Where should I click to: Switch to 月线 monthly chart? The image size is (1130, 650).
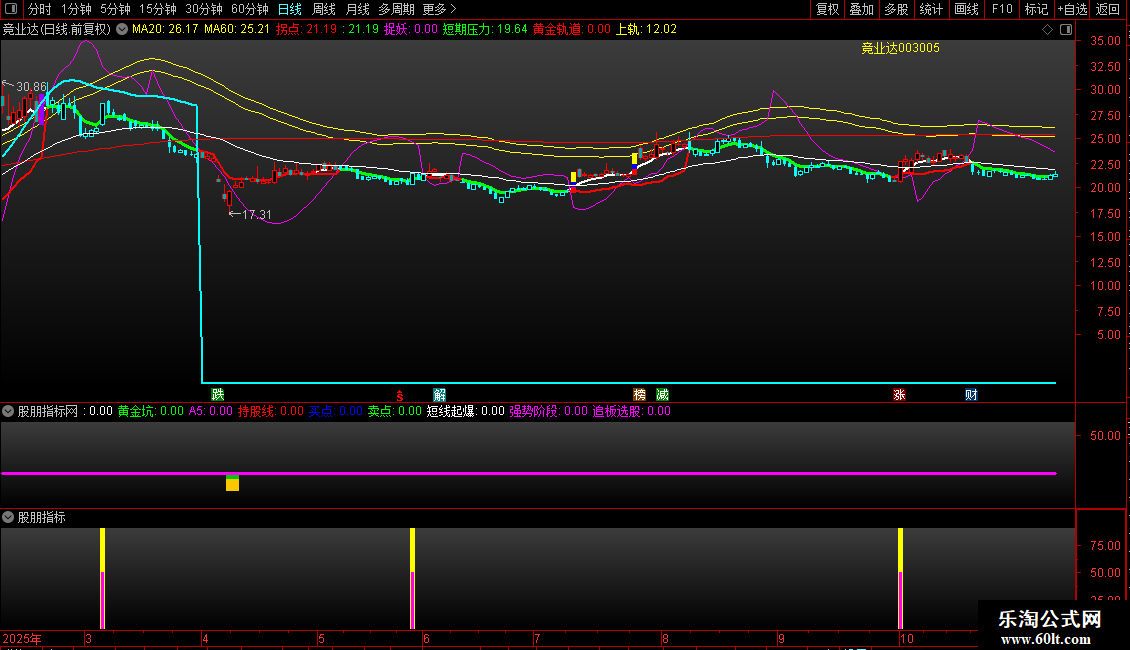pyautogui.click(x=357, y=9)
